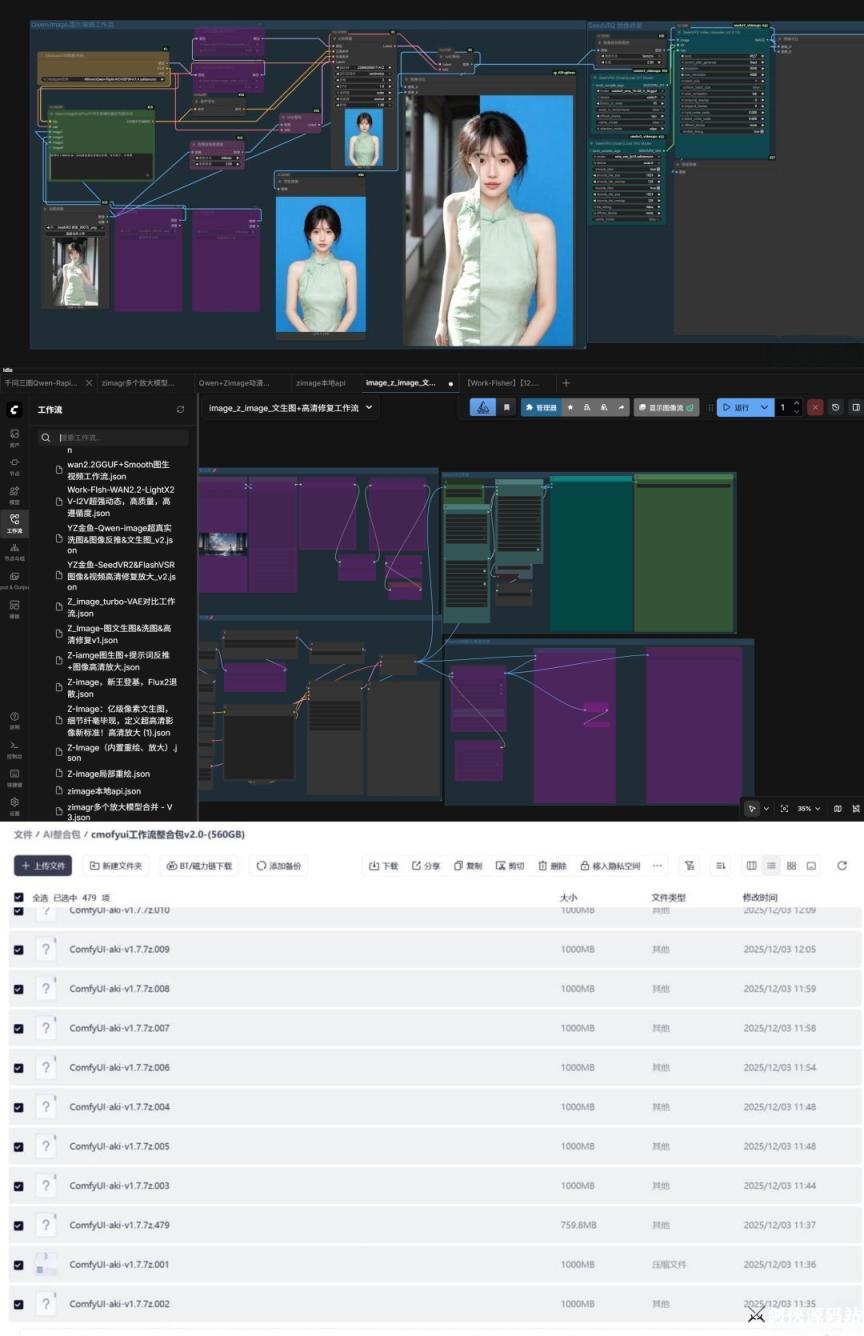Click the new folder (新建文件夹) button
Image resolution: width=864 pixels, height=1336 pixels.
[x=116, y=865]
